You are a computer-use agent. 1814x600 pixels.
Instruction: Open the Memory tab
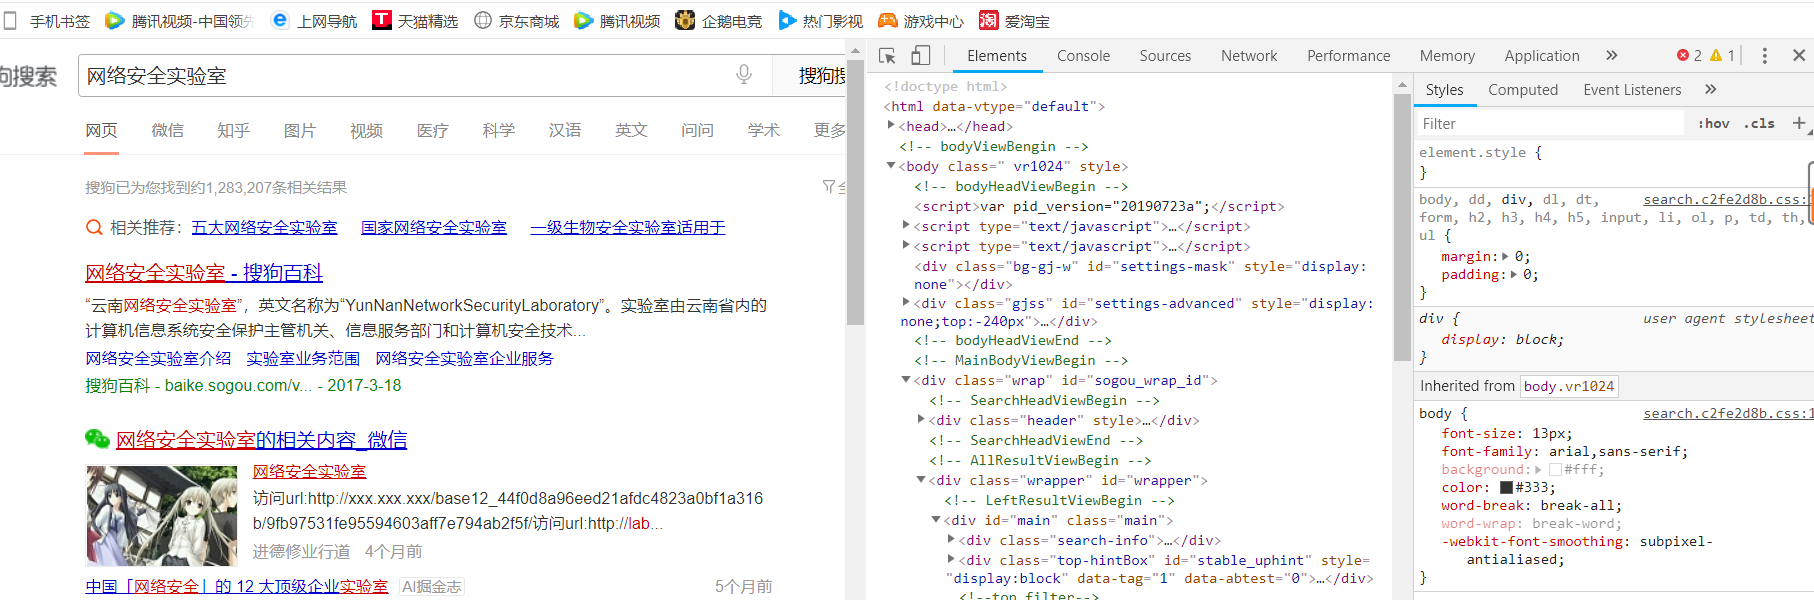point(1447,56)
